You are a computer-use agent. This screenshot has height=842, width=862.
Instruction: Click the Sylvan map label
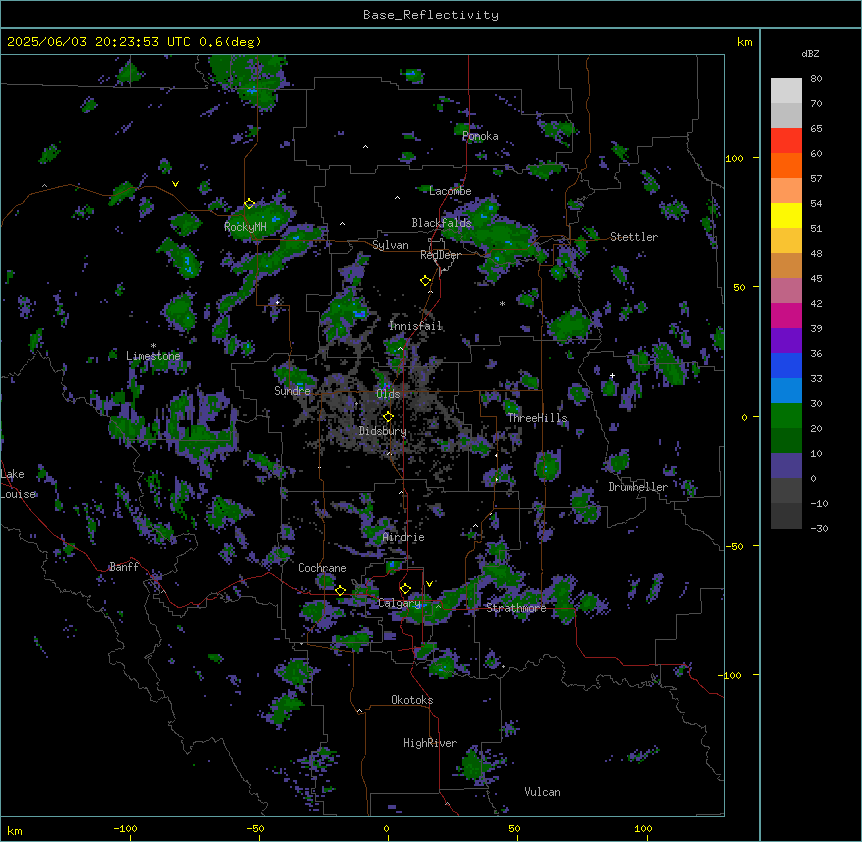tap(390, 245)
